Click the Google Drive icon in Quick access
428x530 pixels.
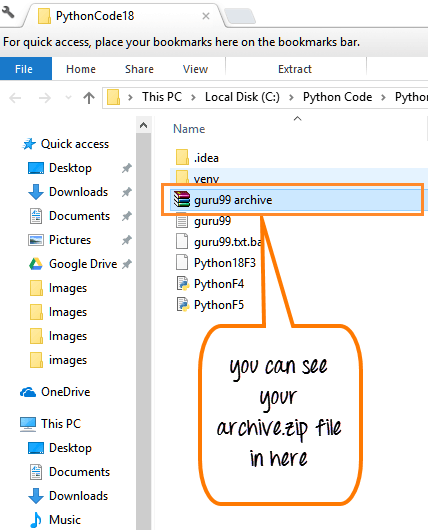click(35, 264)
